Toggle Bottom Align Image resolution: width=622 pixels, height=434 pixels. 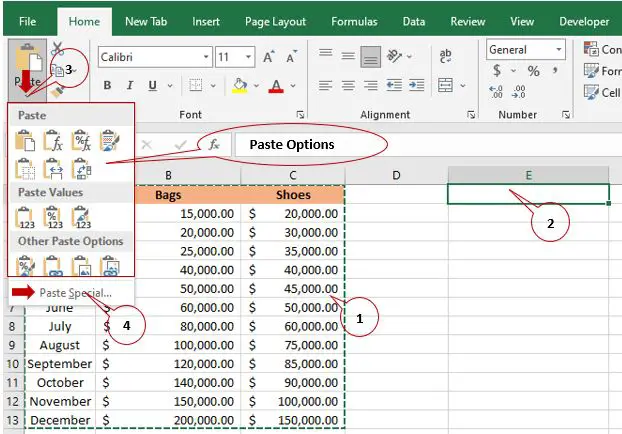coord(371,56)
